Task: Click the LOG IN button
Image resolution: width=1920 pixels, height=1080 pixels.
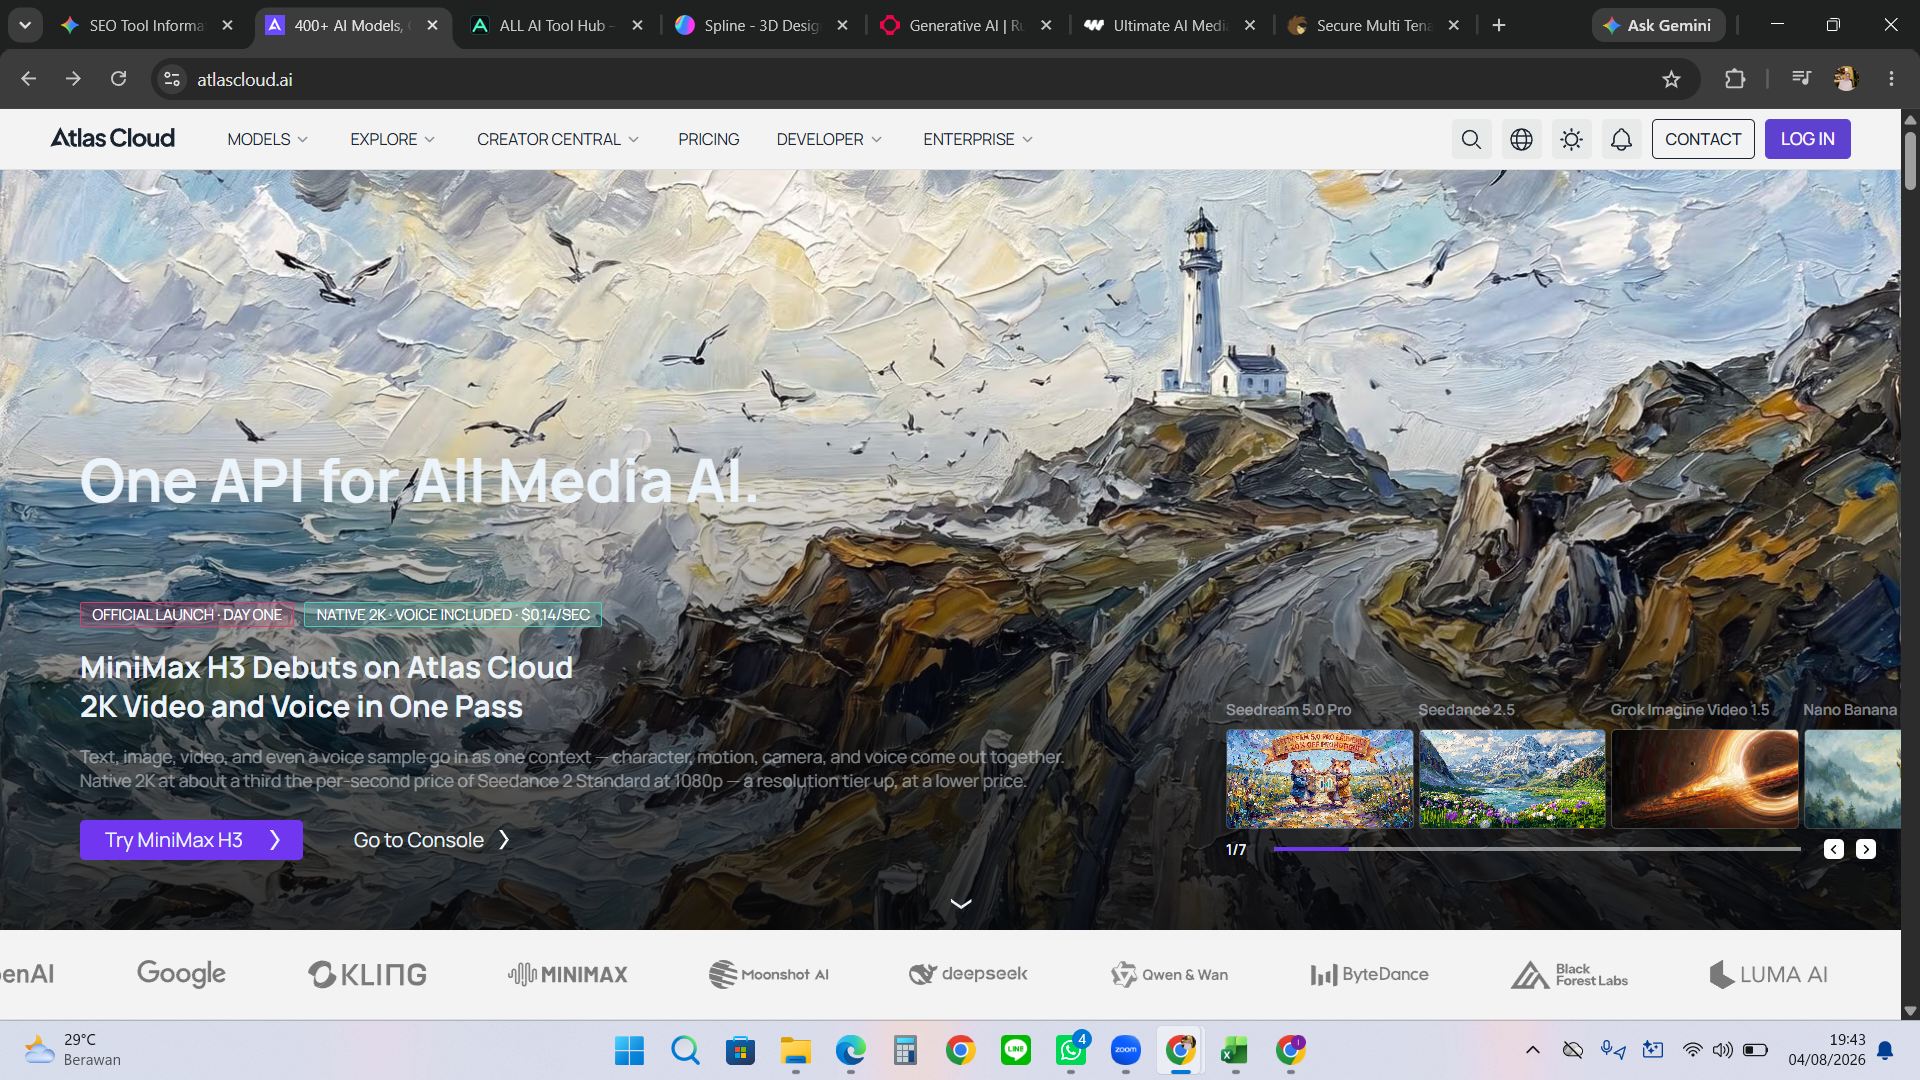Action: (1807, 139)
